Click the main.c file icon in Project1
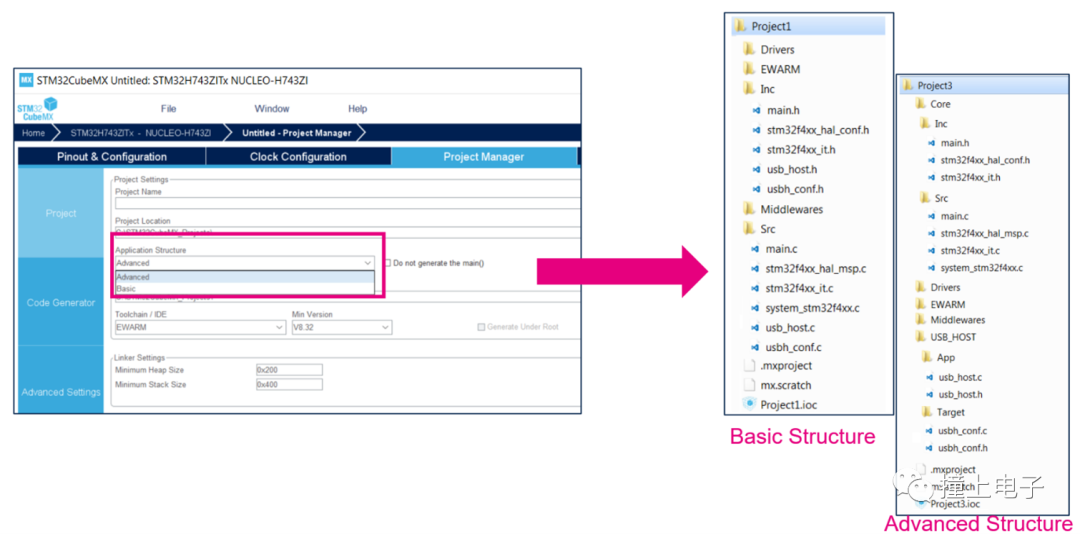Viewport: 1080px width, 534px height. 756,249
